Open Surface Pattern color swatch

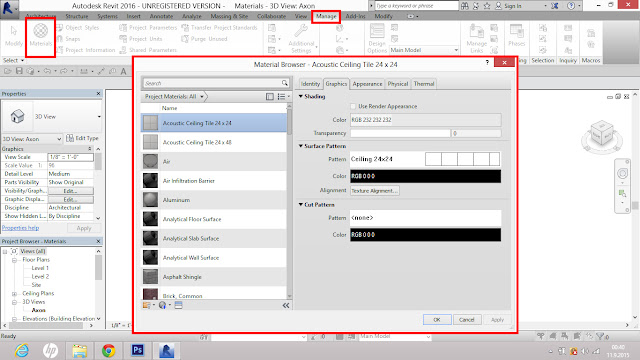425,176
